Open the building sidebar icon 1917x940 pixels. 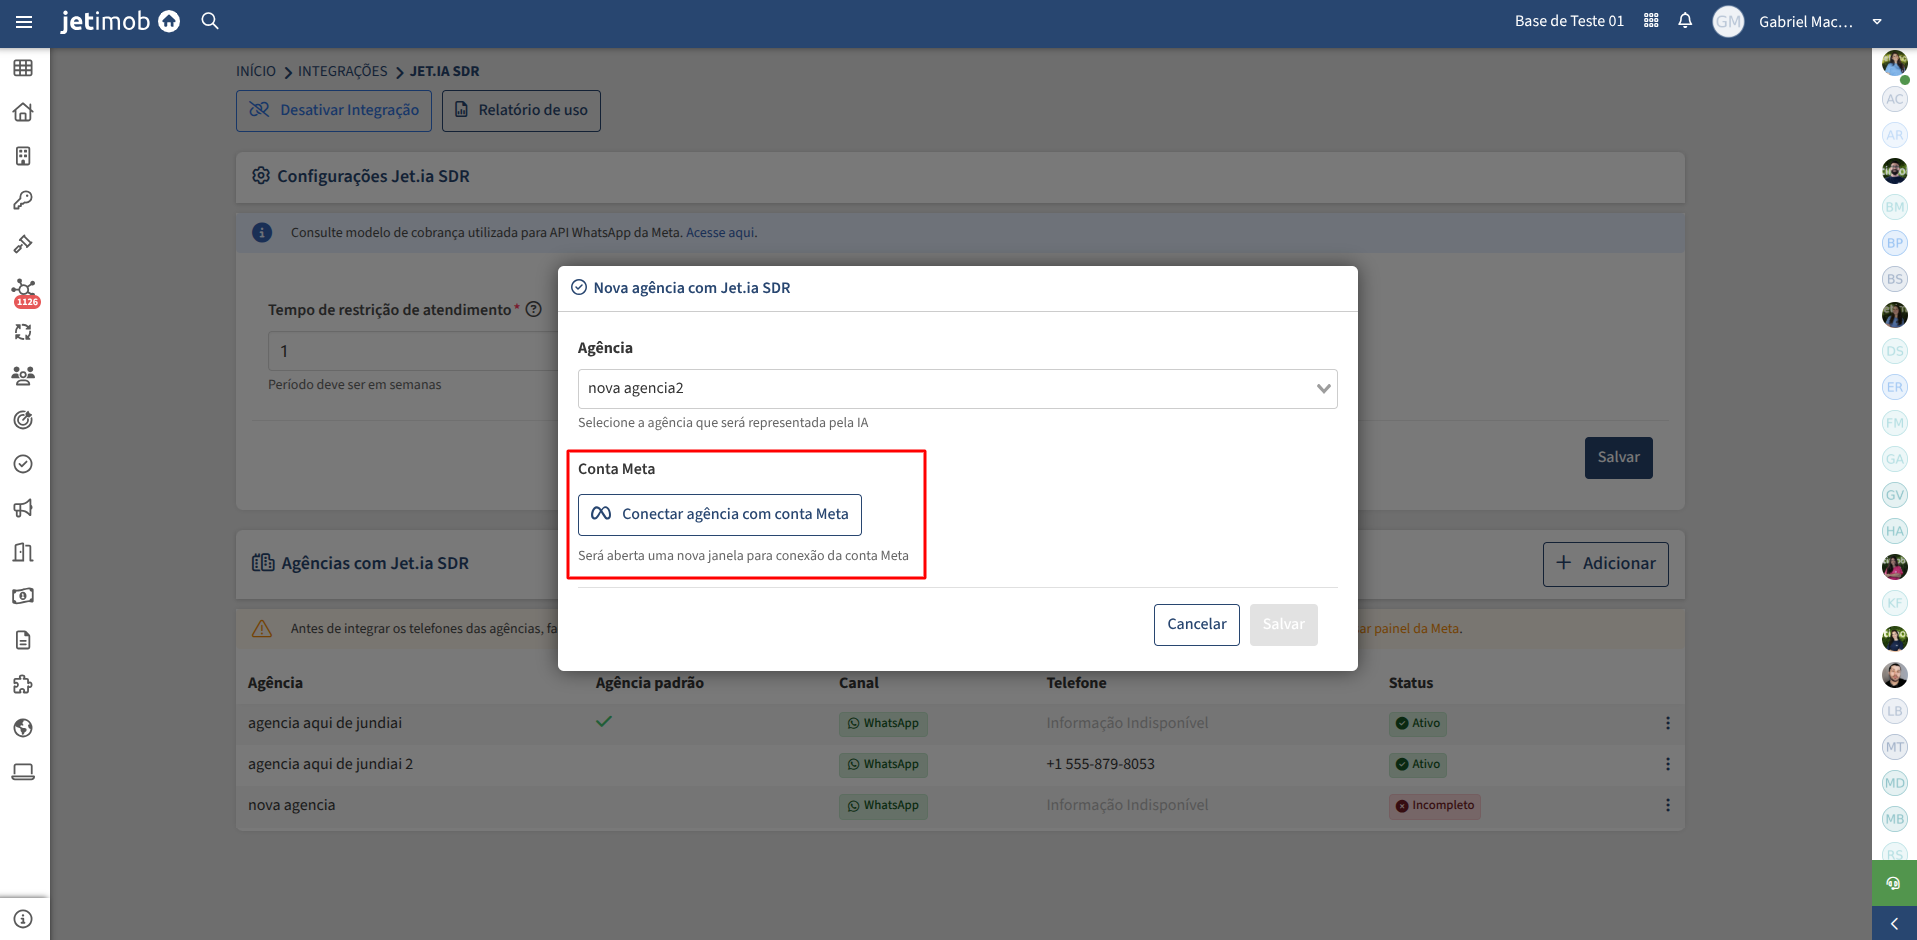(x=23, y=156)
